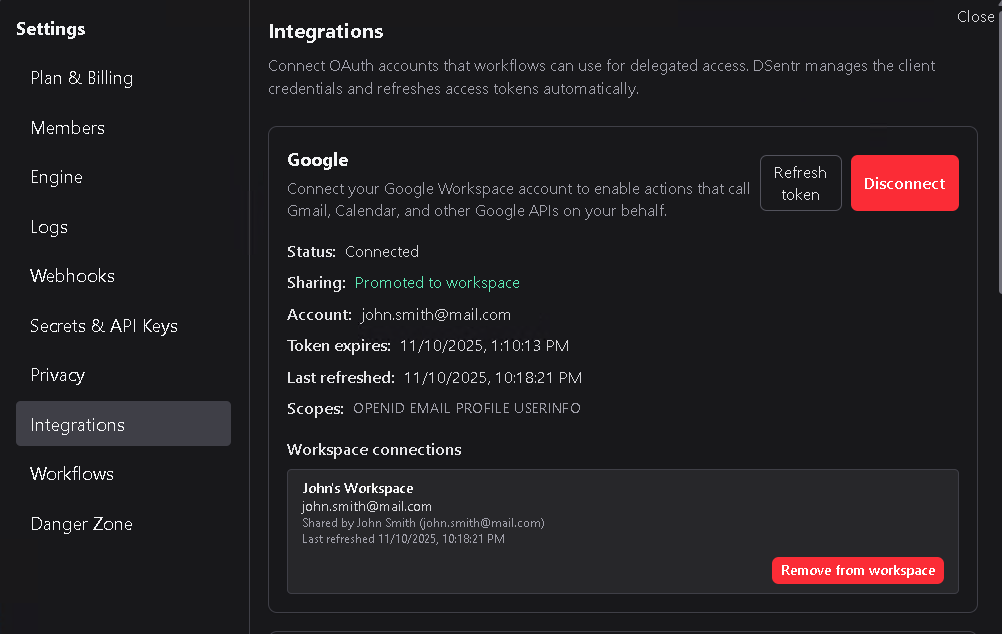Click the Workspace connections subheading
1002x634 pixels.
coord(374,450)
